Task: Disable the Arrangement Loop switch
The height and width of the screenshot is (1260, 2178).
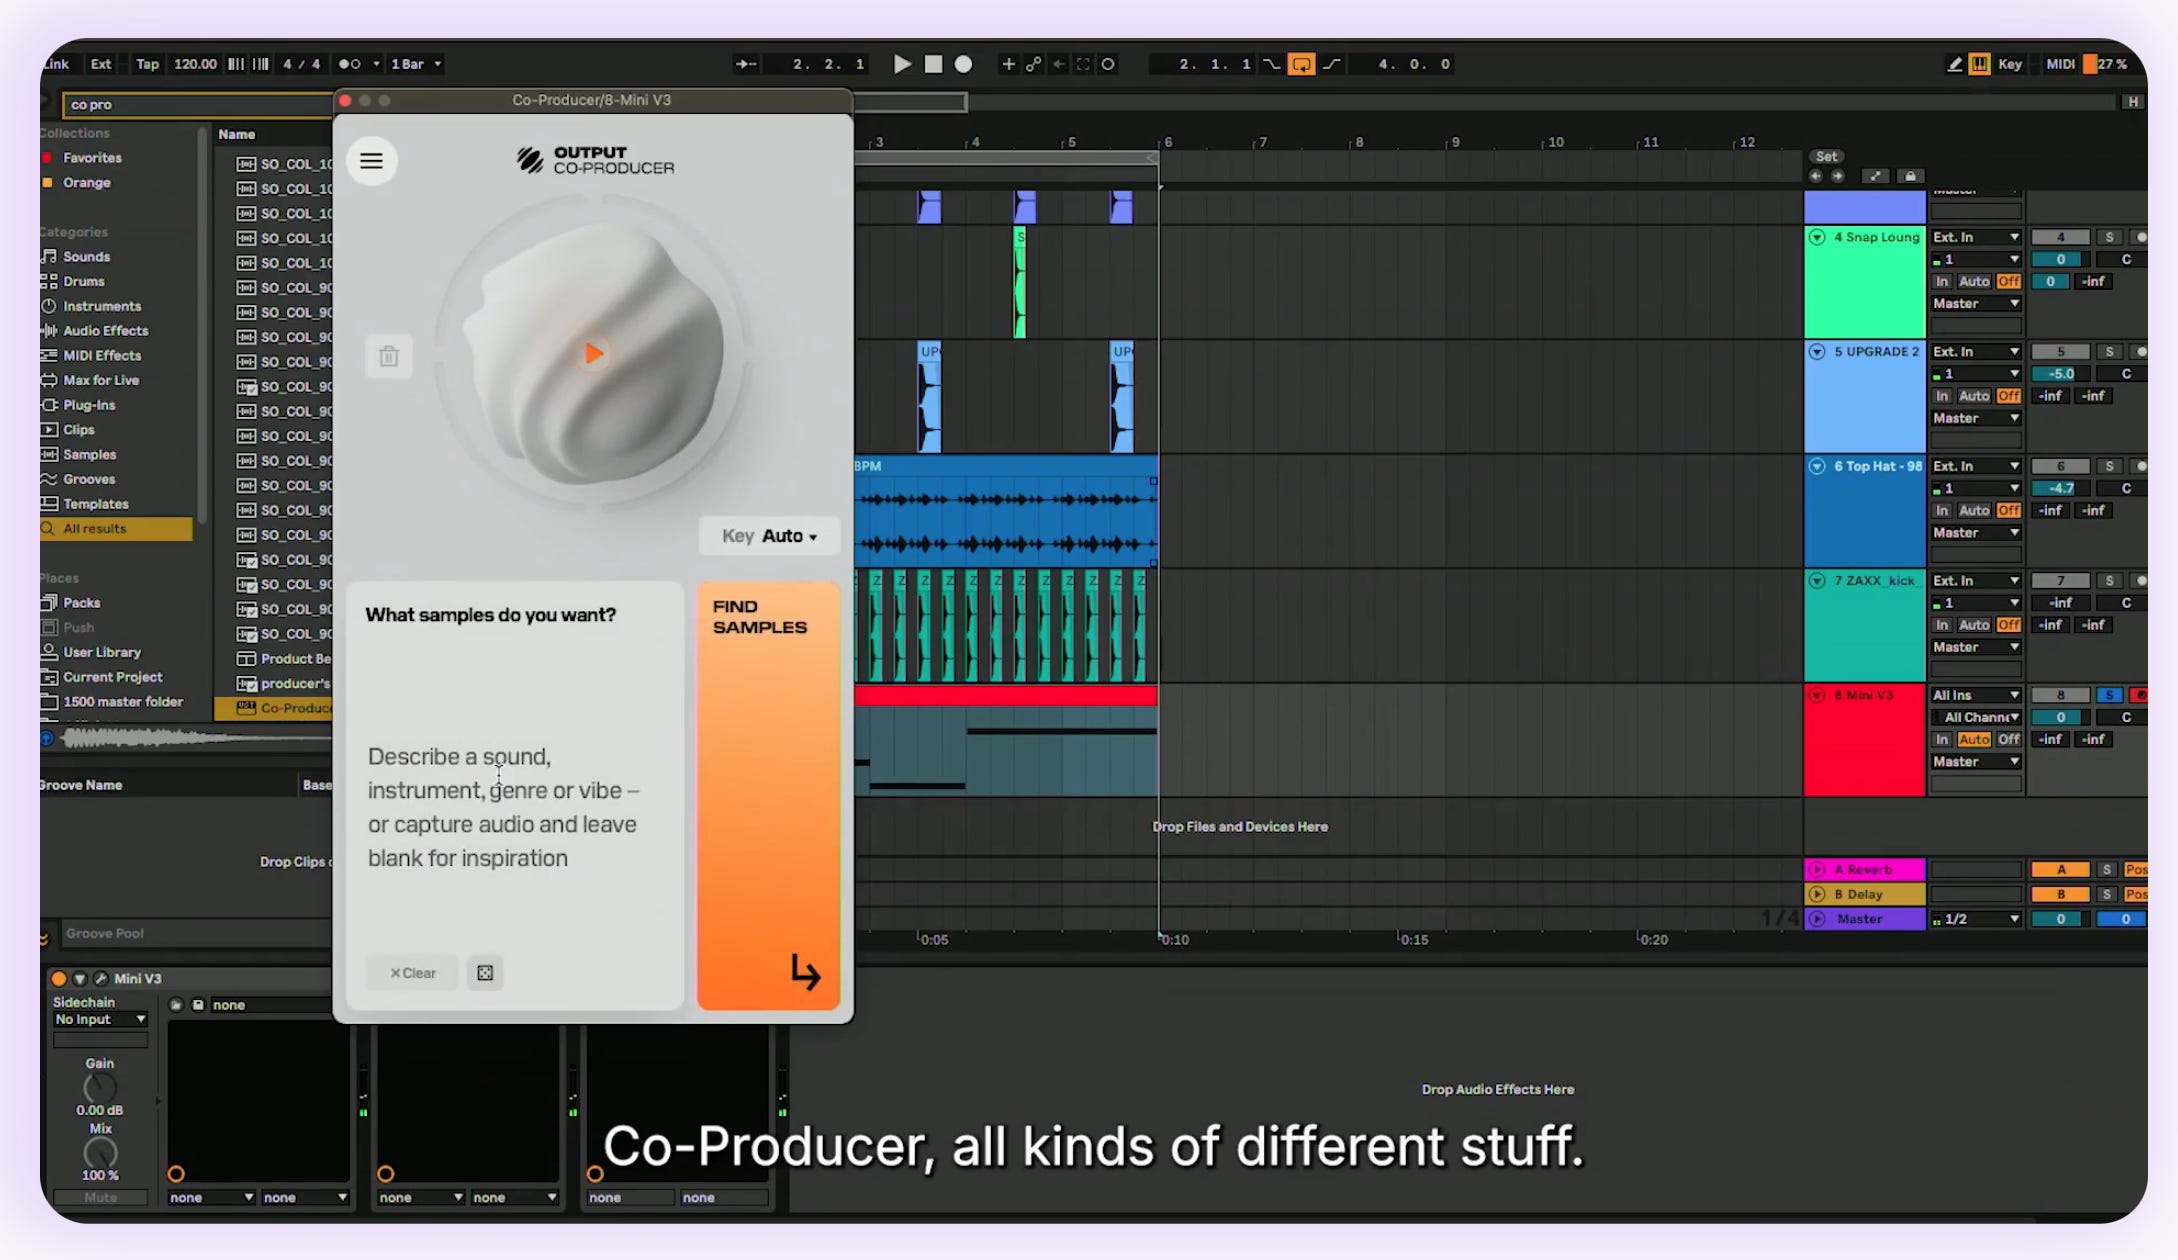Action: click(1301, 64)
